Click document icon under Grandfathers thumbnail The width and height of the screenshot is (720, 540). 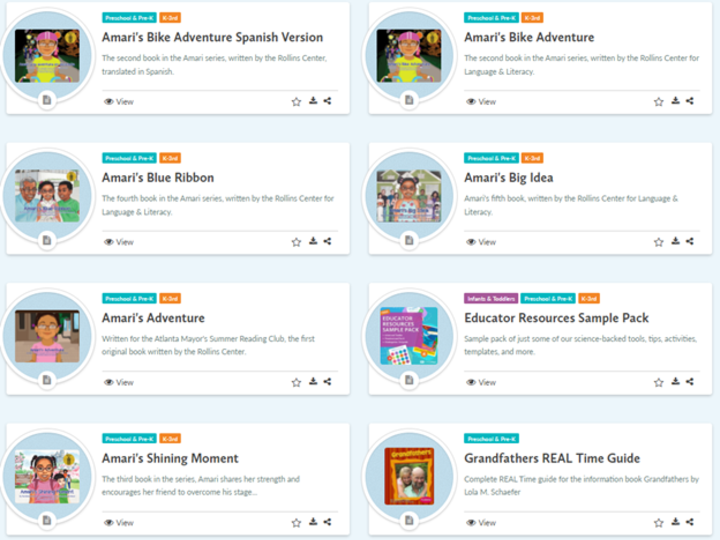point(409,520)
